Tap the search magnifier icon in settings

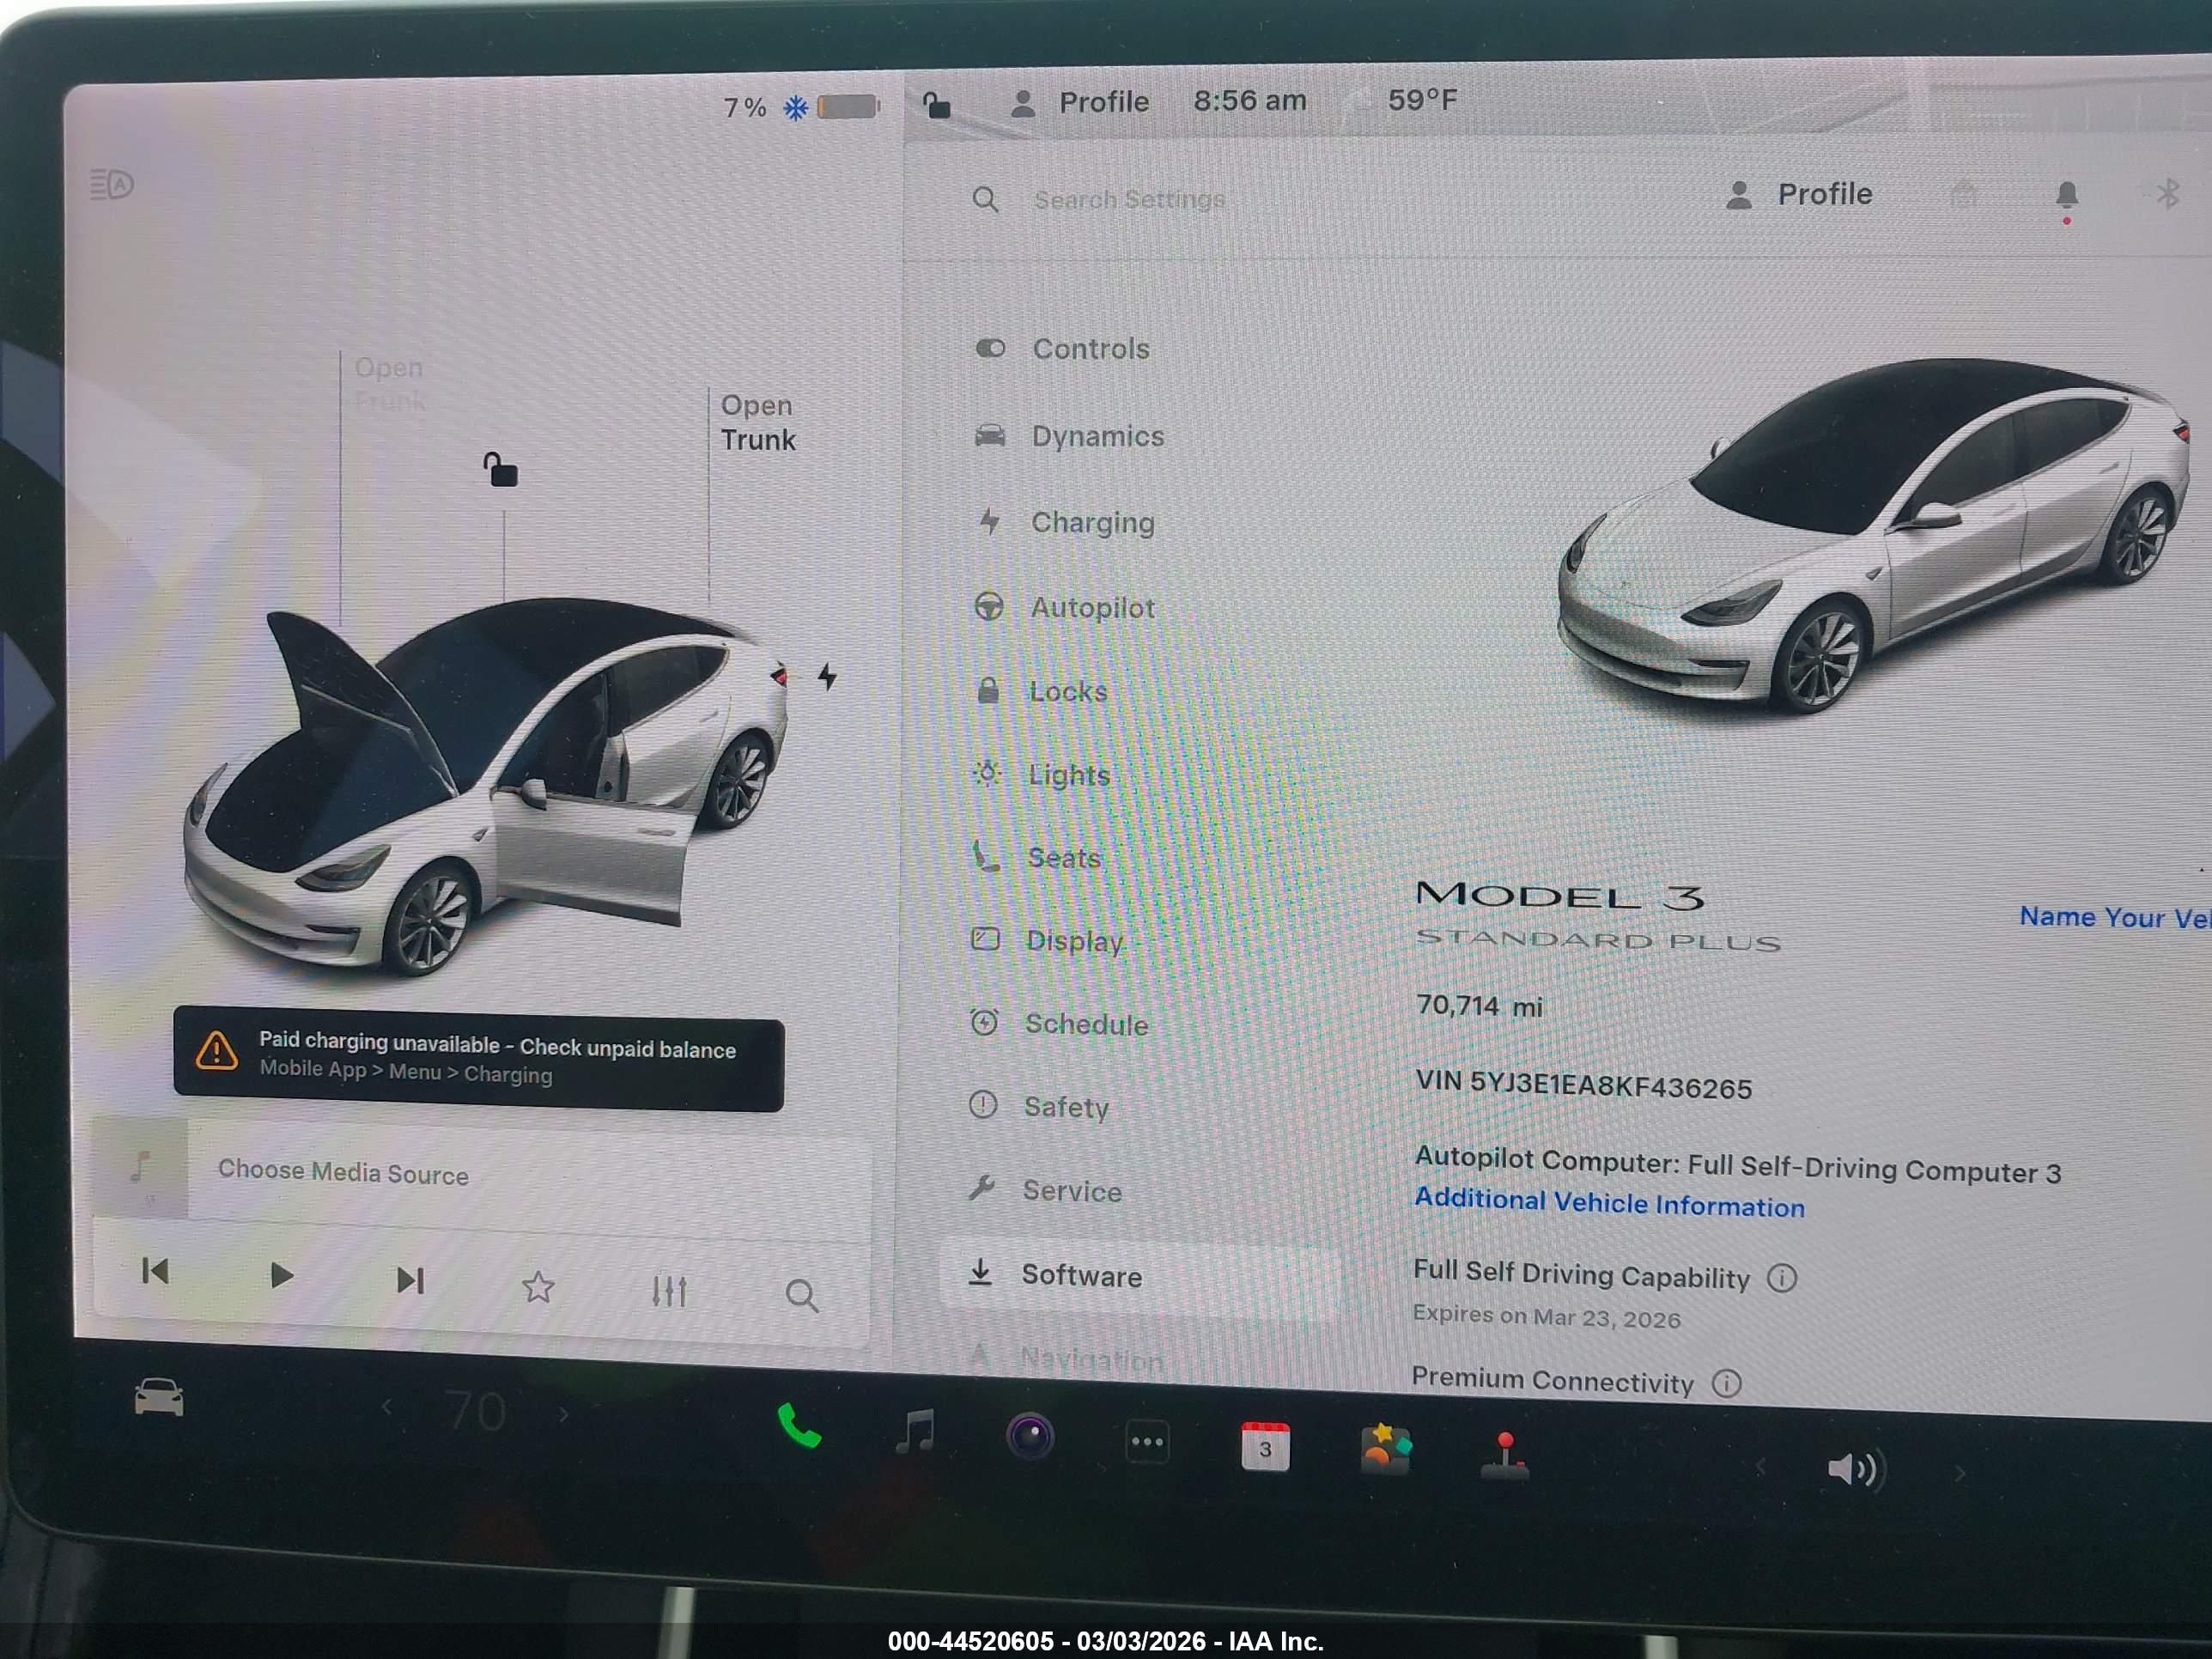click(x=985, y=199)
